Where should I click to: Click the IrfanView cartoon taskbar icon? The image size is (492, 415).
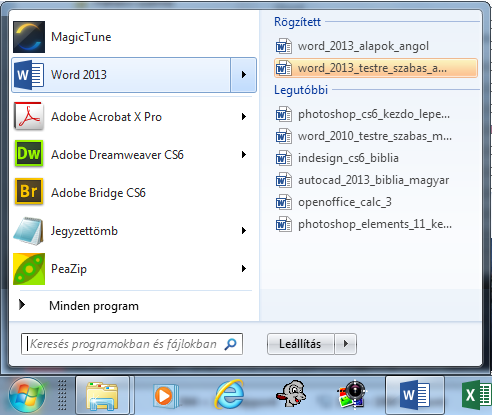[291, 394]
